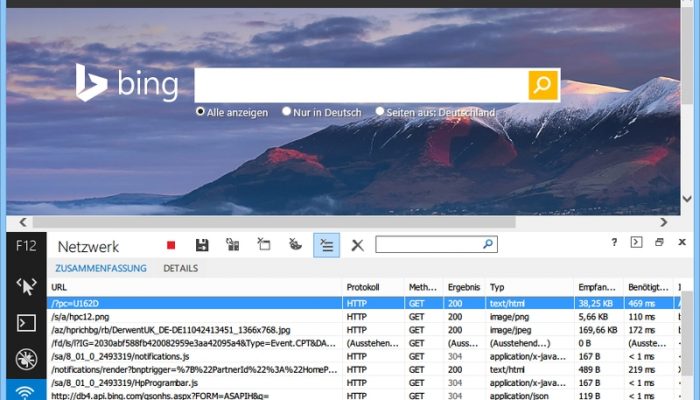Click the F12 developer tools label
700x400 pixels.
point(26,246)
